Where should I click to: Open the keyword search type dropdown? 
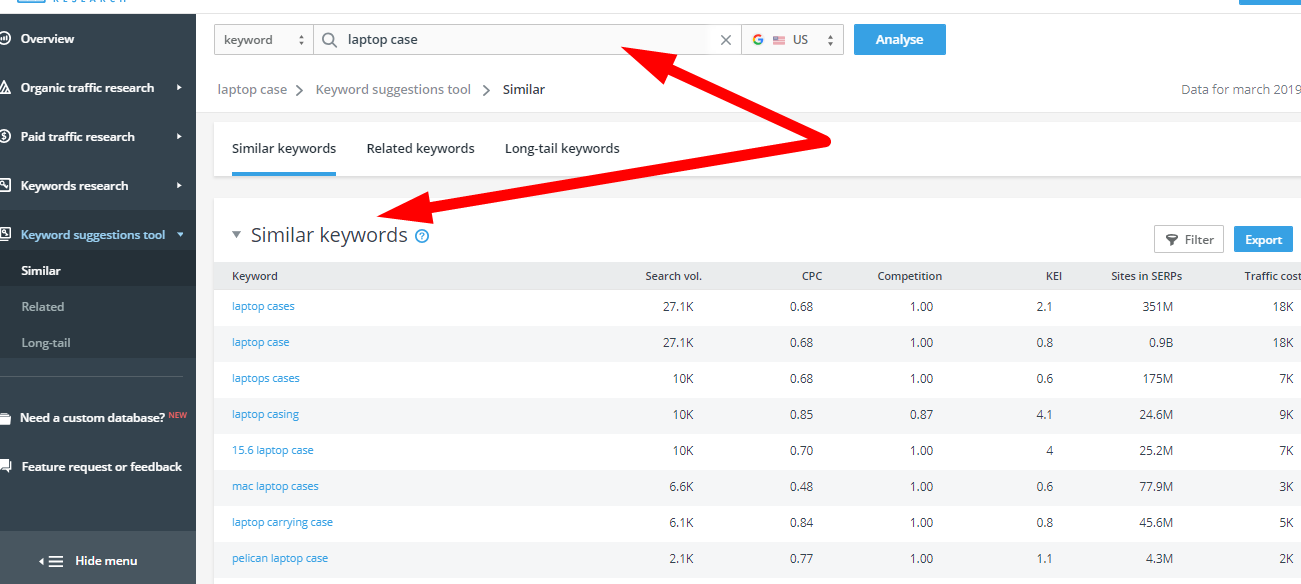pyautogui.click(x=264, y=40)
